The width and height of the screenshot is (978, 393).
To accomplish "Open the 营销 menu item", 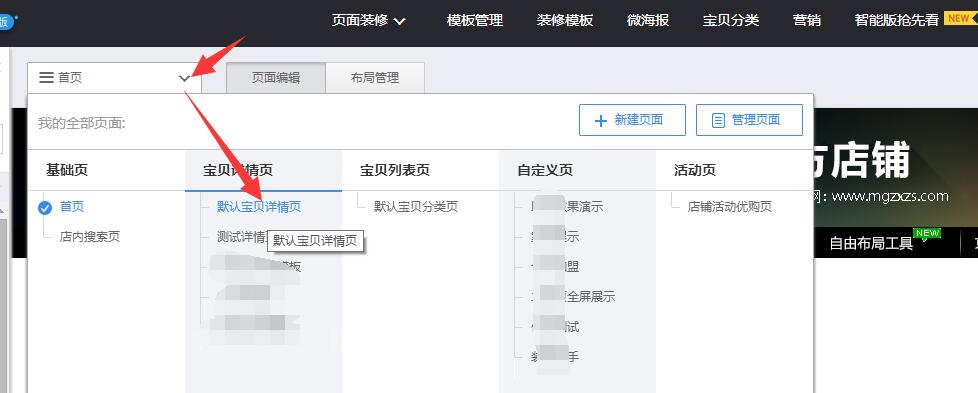I will click(806, 20).
